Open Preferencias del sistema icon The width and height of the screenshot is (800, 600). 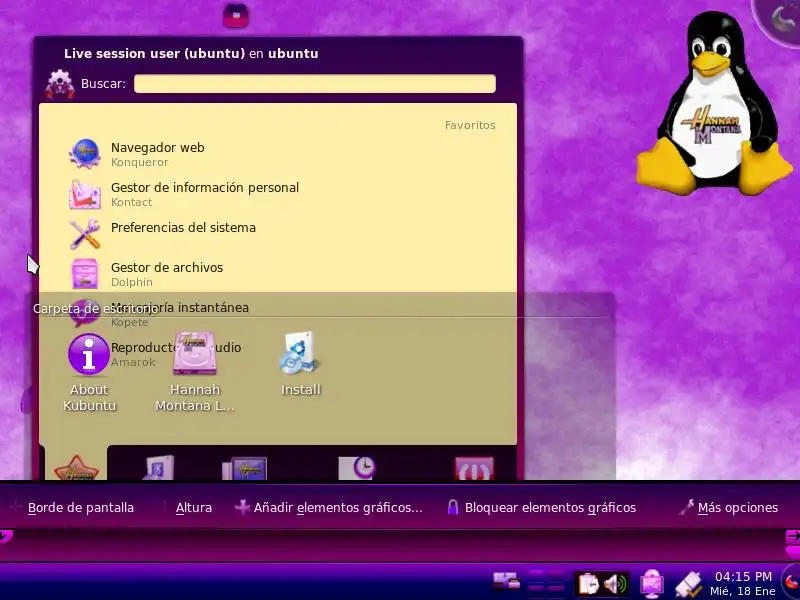coord(85,234)
